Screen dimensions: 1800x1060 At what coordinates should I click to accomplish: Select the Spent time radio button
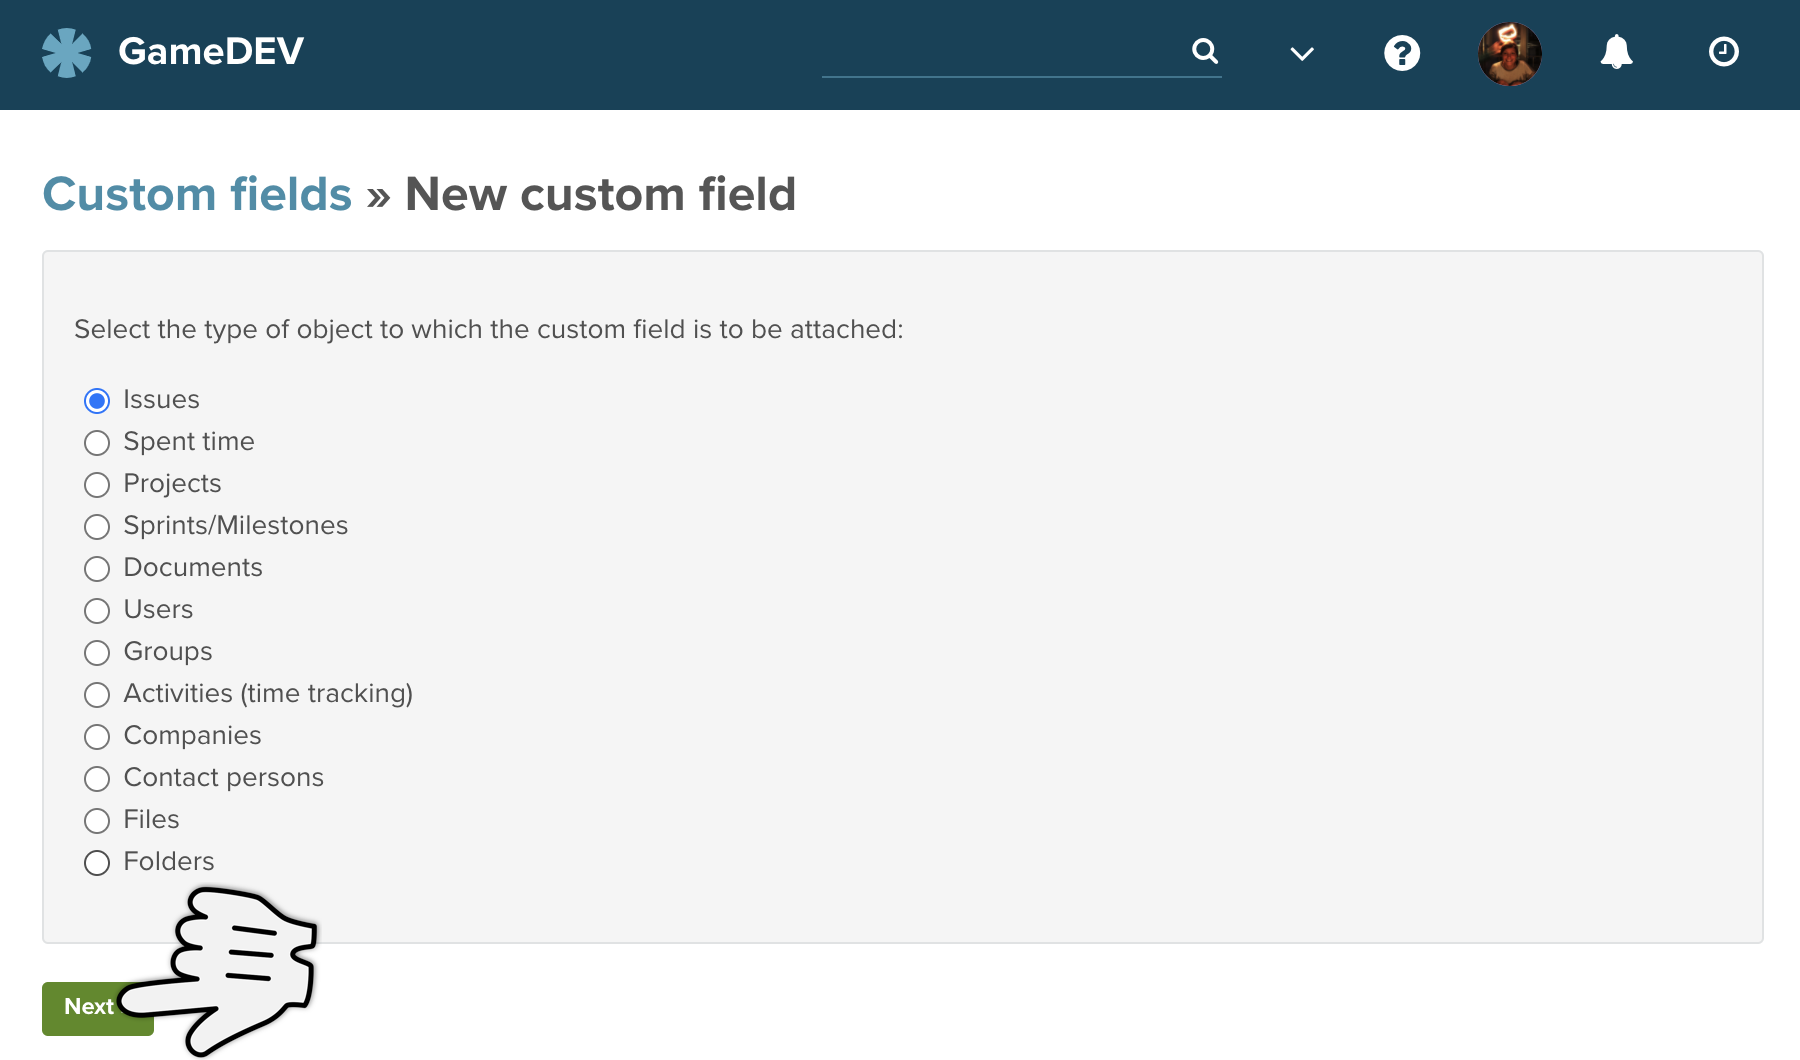click(x=97, y=443)
